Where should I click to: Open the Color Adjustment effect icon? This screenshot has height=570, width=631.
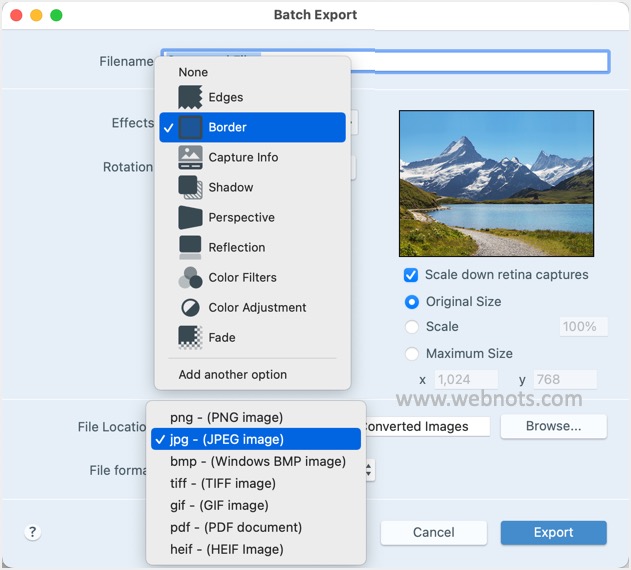190,307
